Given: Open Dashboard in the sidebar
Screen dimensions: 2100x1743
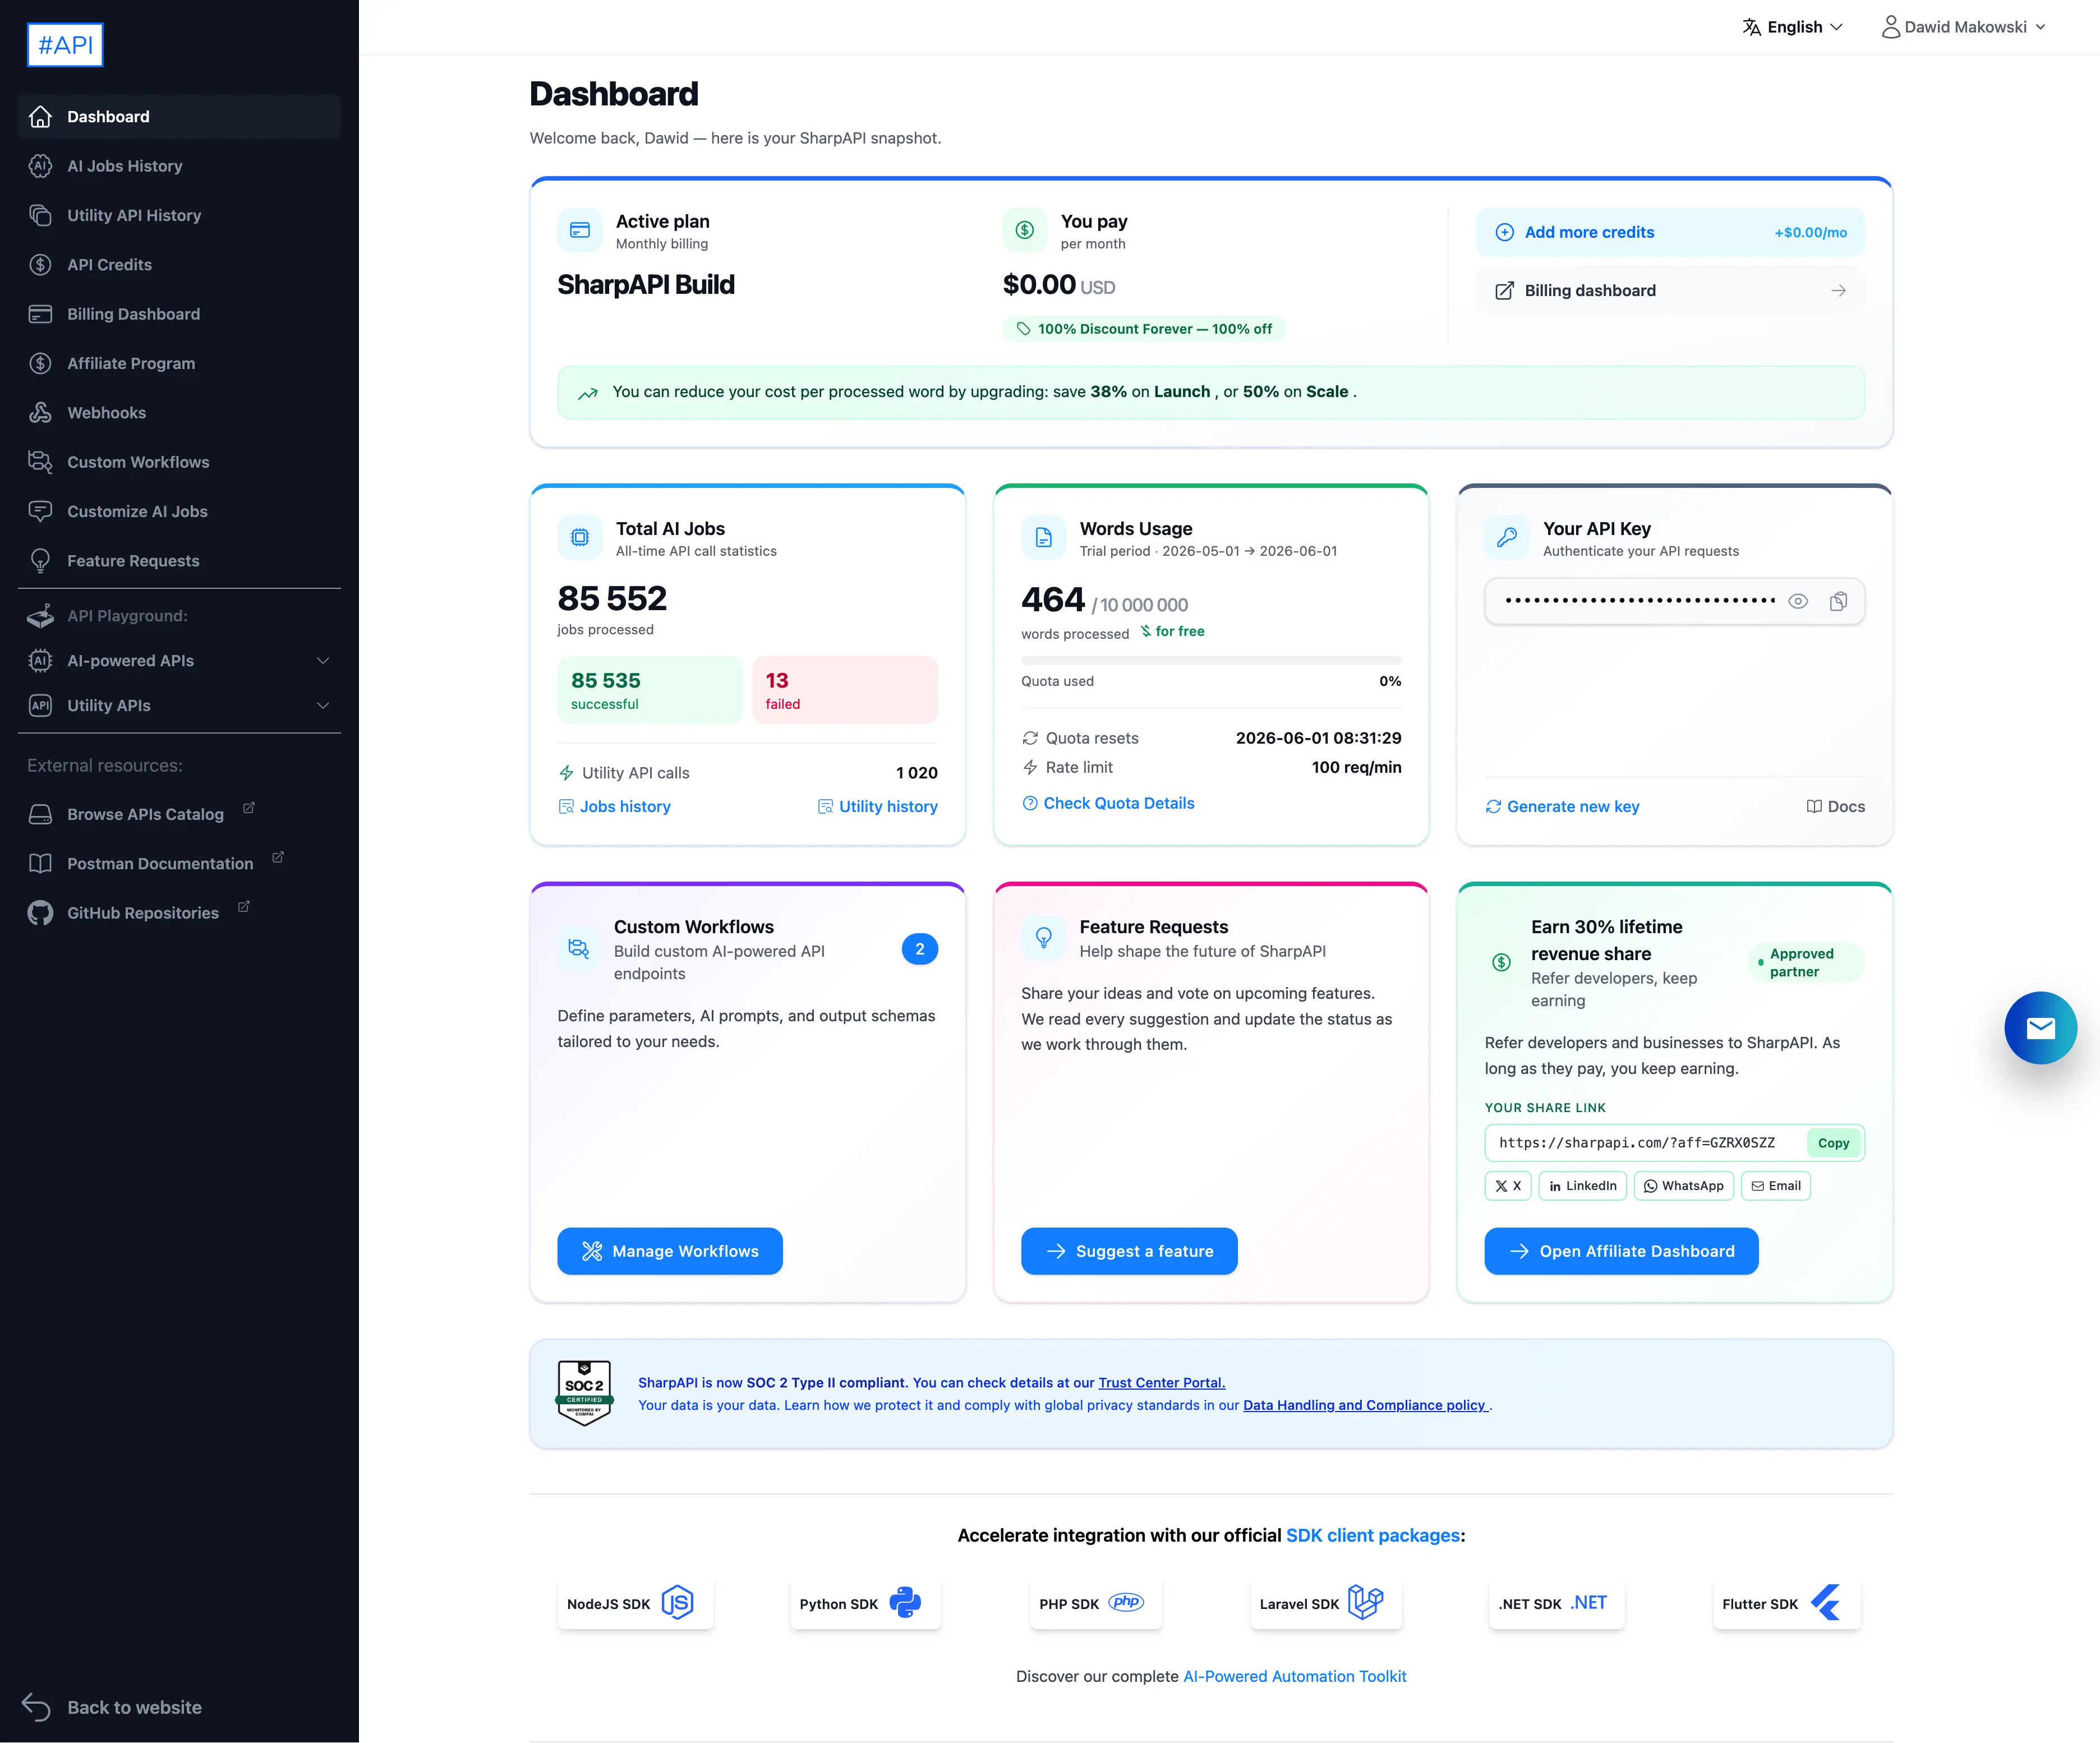Looking at the screenshot, I should click(x=179, y=117).
